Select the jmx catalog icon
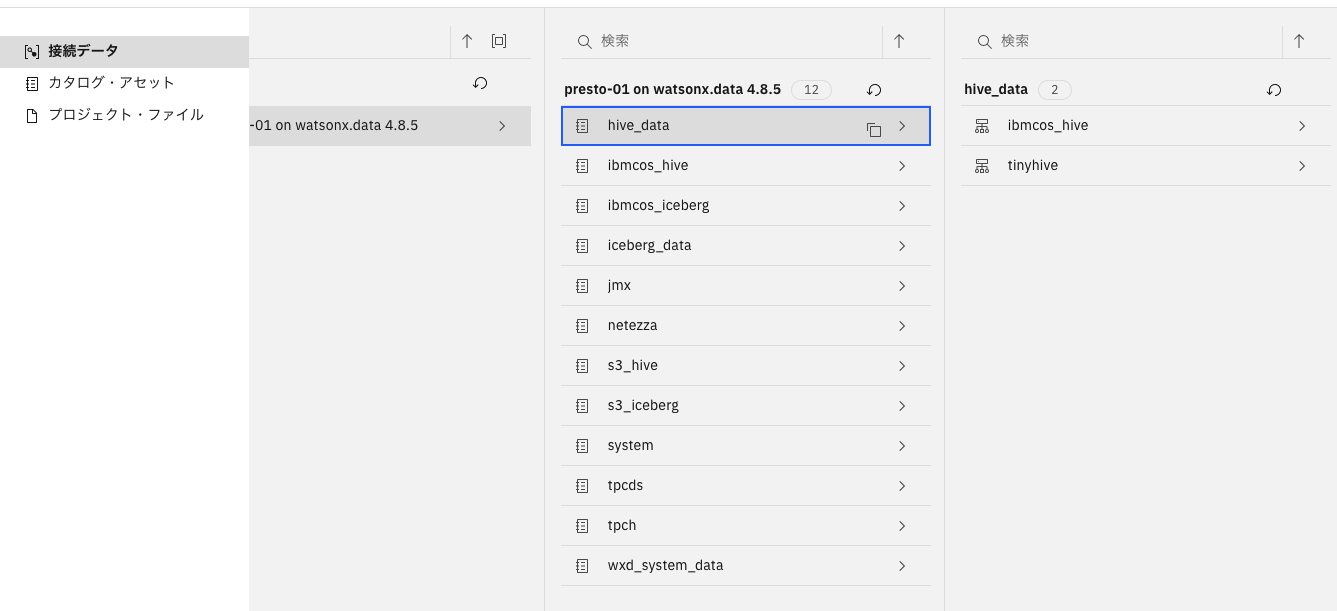 (x=582, y=286)
